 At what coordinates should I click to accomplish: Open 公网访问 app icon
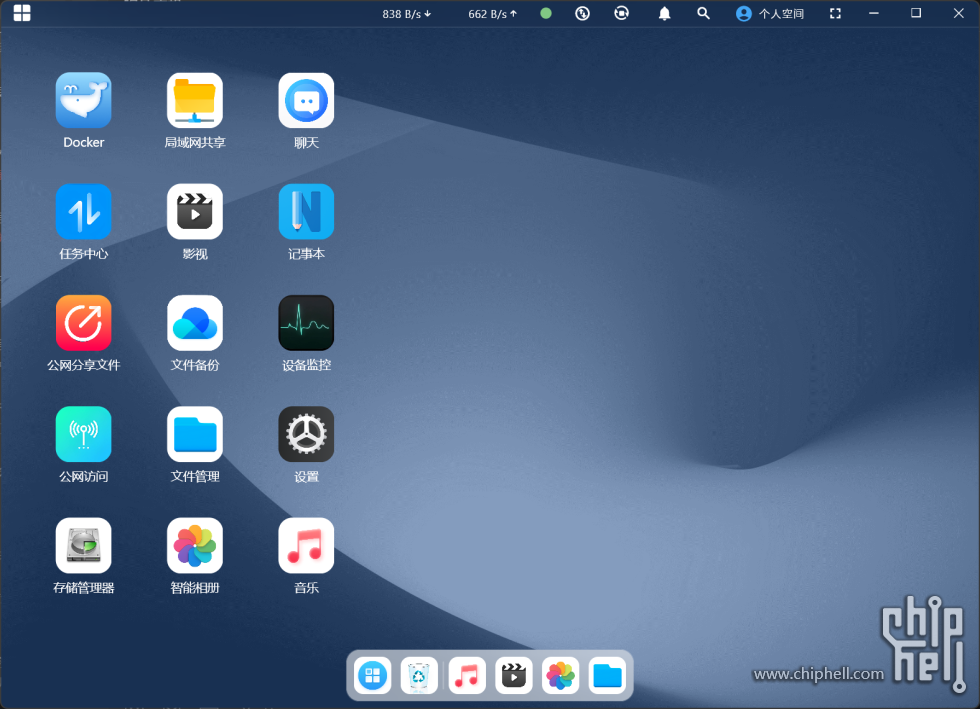tap(84, 435)
